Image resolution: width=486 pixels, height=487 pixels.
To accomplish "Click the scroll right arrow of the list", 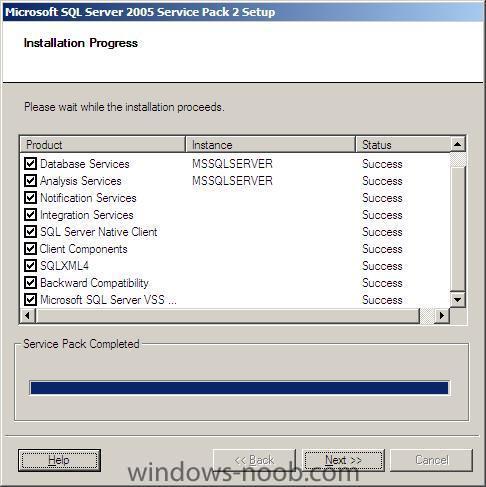I will [x=442, y=315].
